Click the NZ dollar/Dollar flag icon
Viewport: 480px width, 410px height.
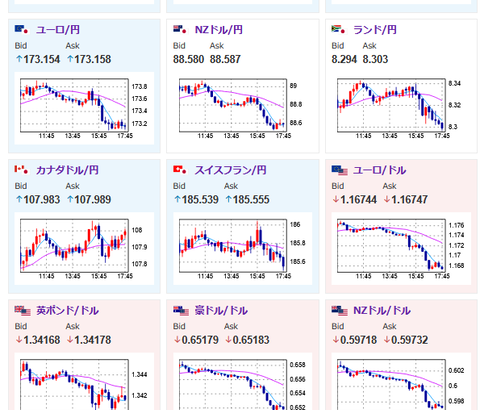pyautogui.click(x=339, y=311)
